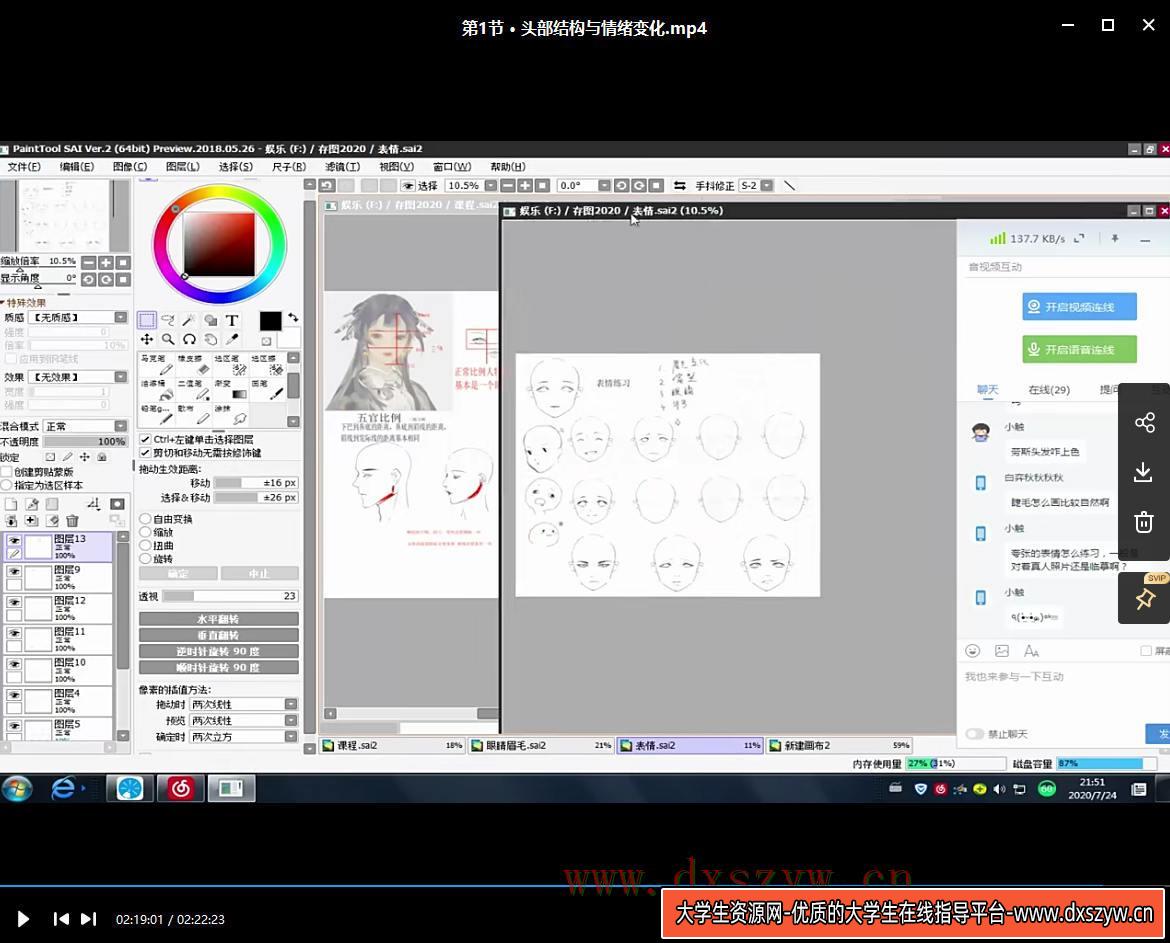Screen dimensions: 1170x943
Task: Select the rectangular selection tool
Action: 147,320
